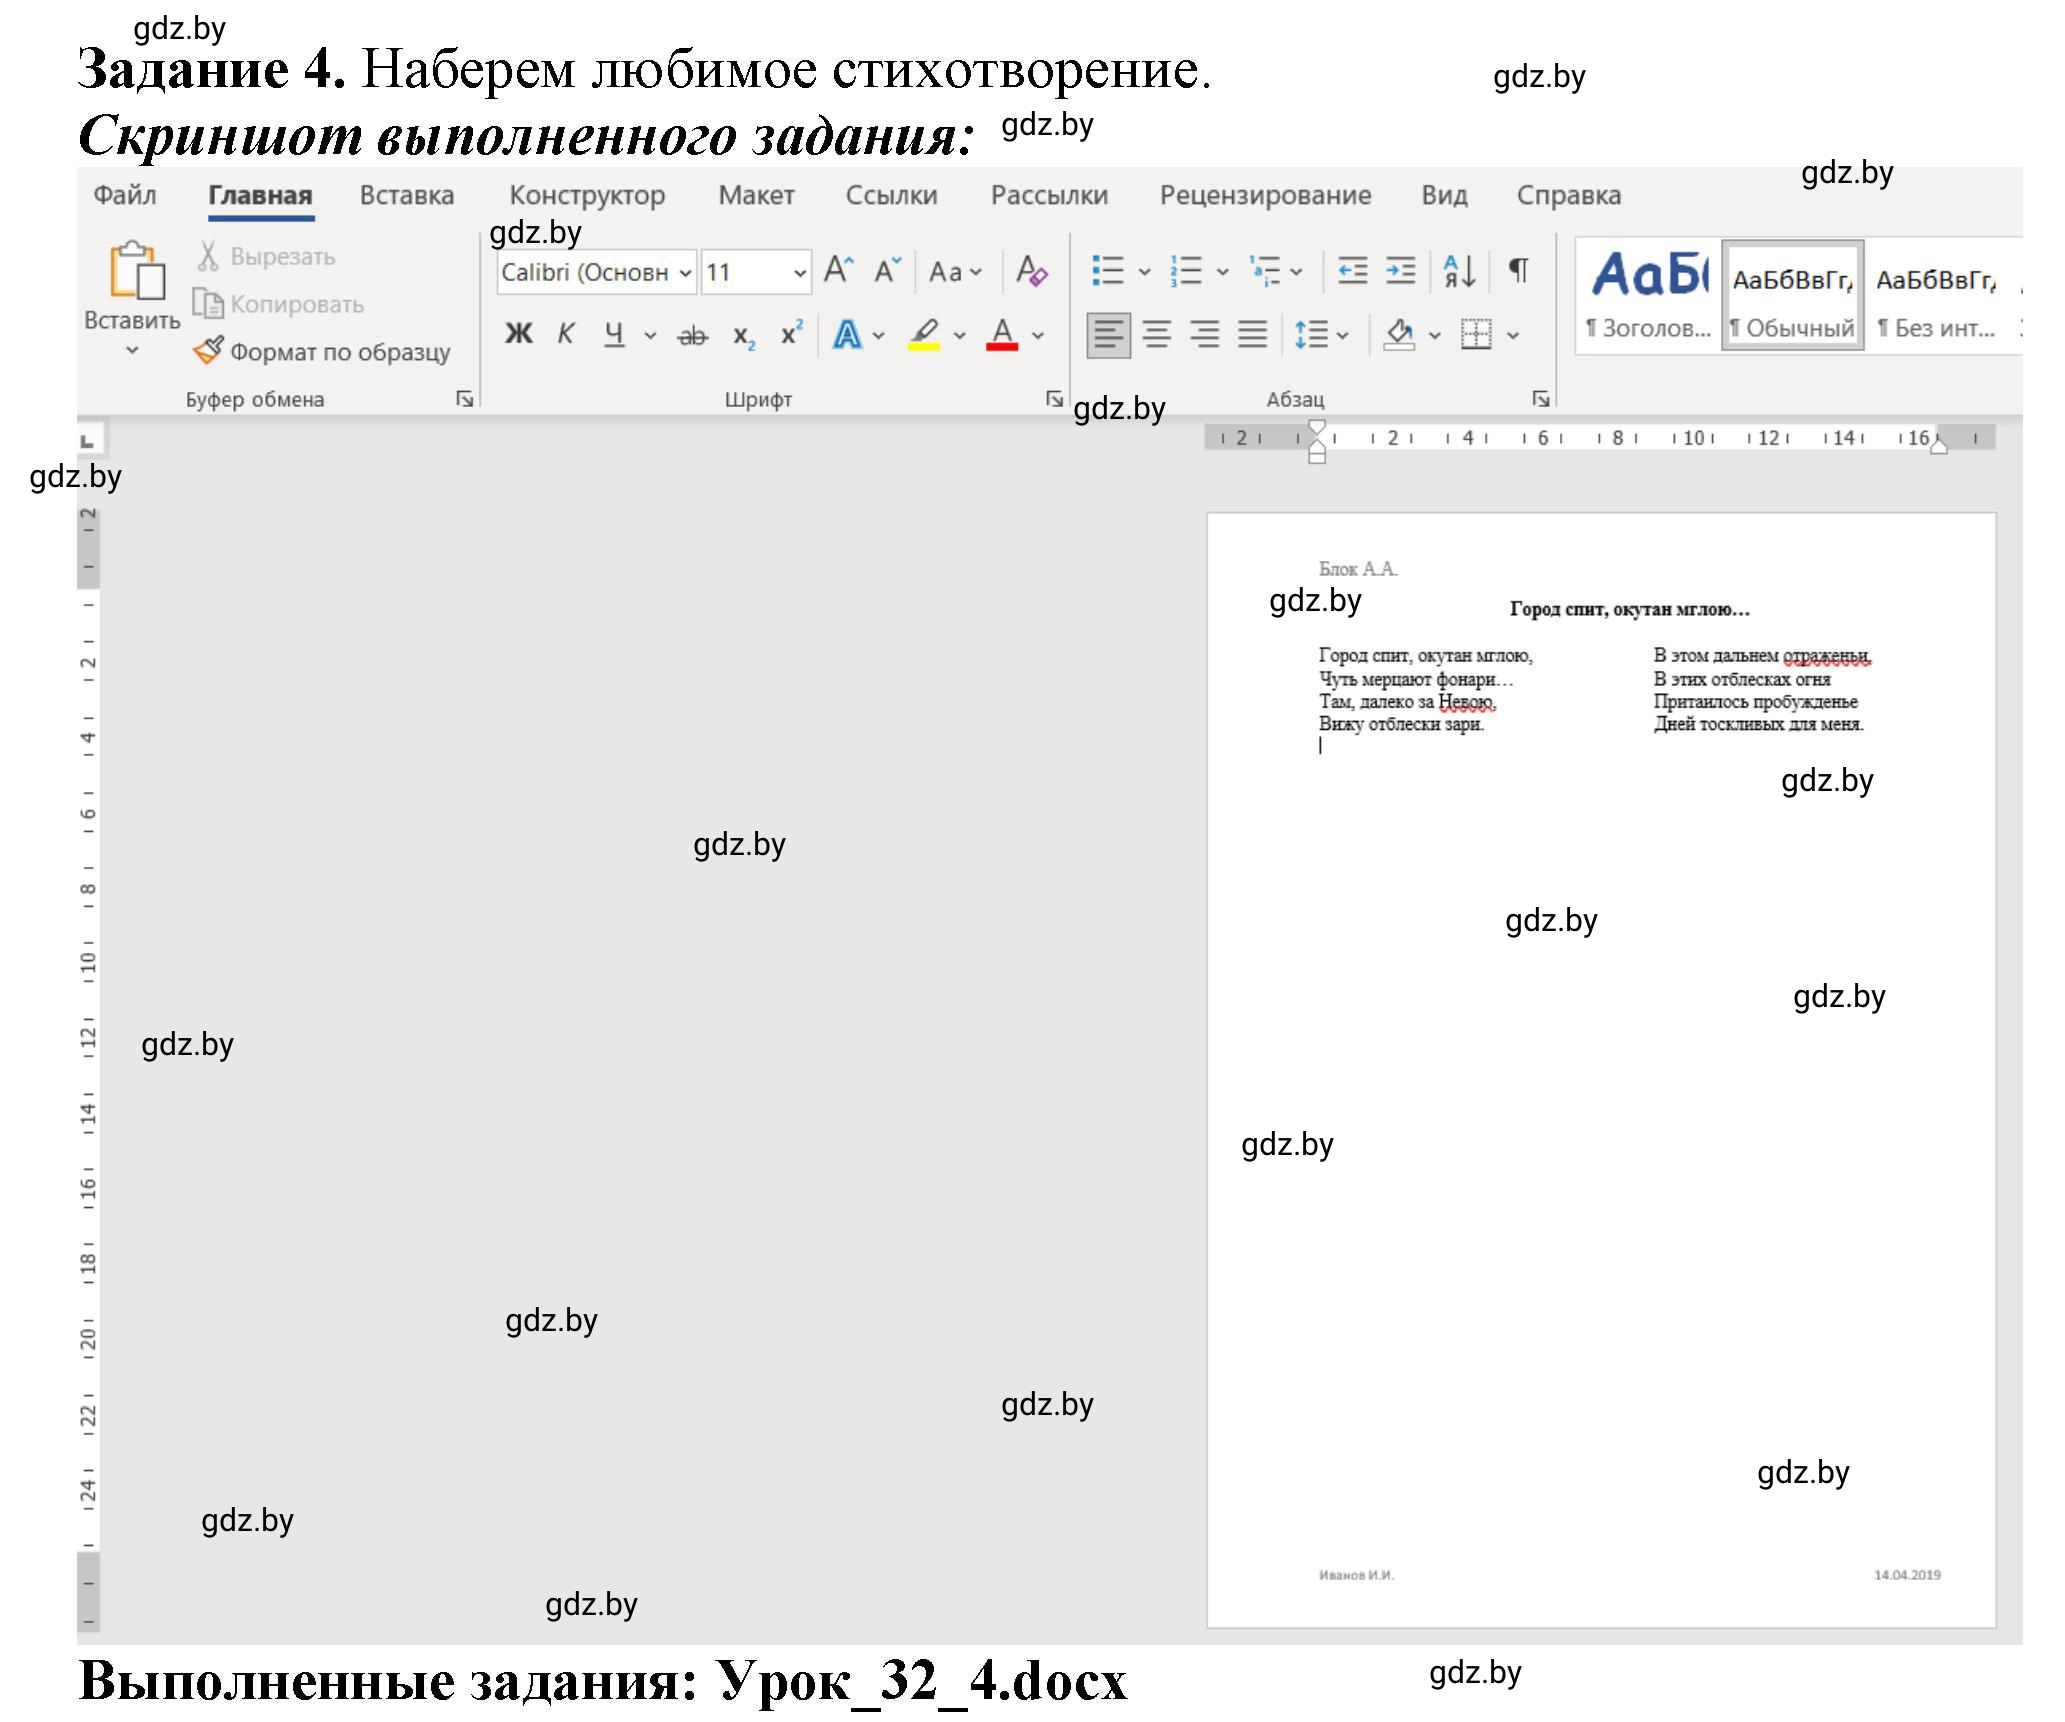Click the poem title in document
The image size is (2065, 1722).
[1629, 609]
